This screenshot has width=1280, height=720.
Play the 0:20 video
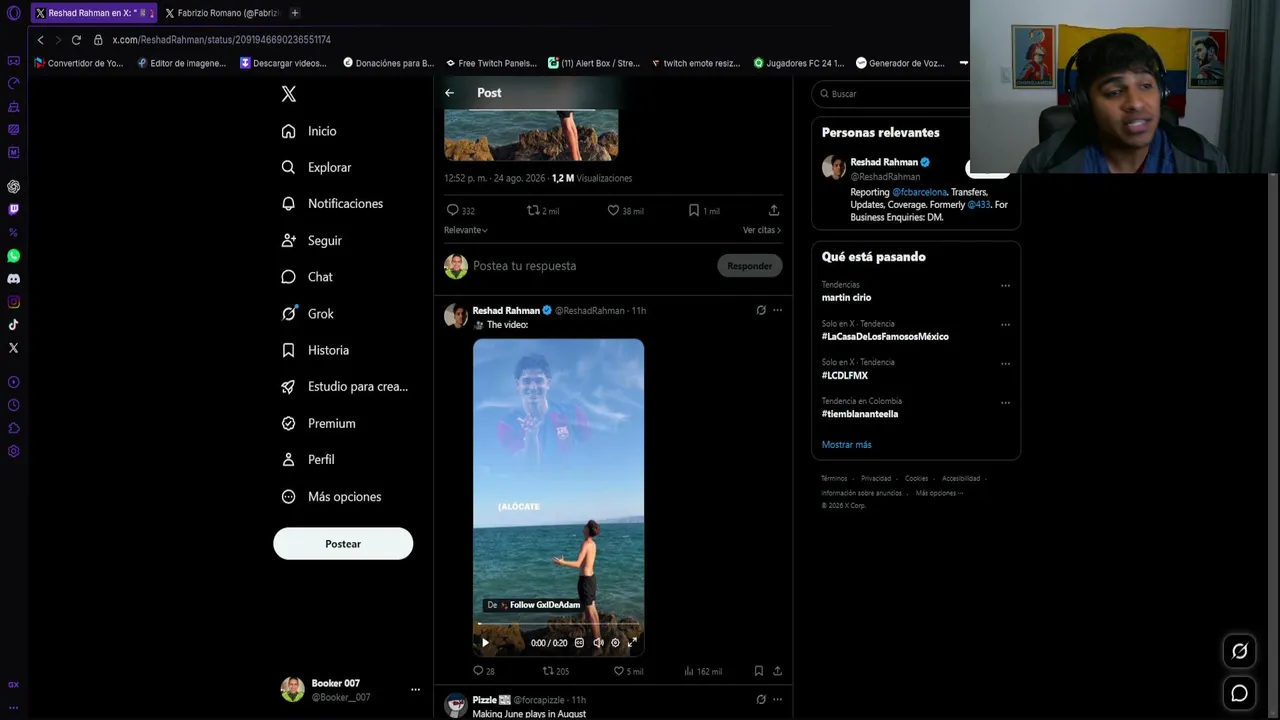(x=486, y=643)
